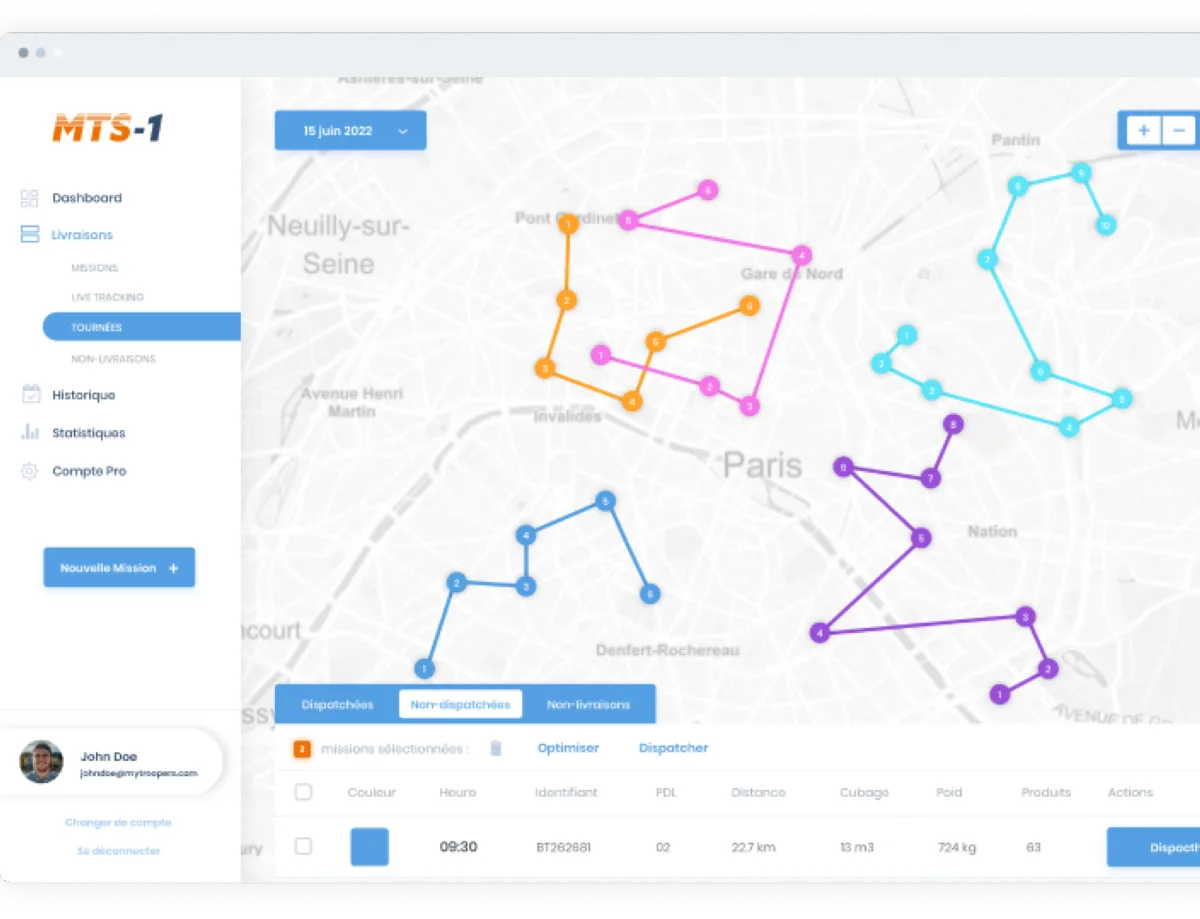Click the Dispatcher button in row BT262681
This screenshot has height=919, width=1200.
point(1153,847)
